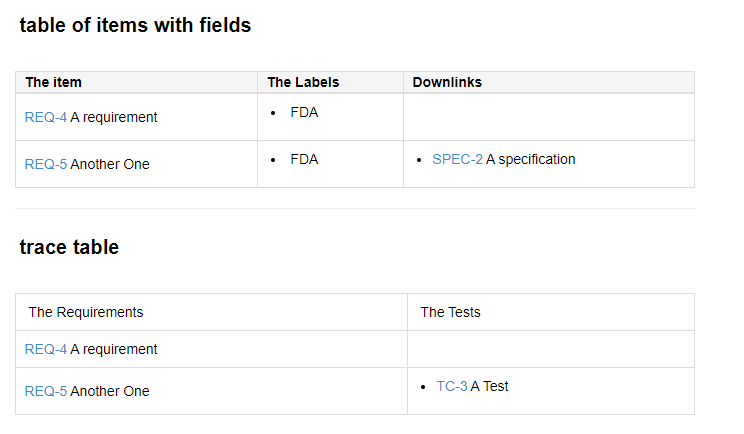Open REQ-5 link in the trace table
The image size is (744, 434).
pyautogui.click(x=46, y=391)
